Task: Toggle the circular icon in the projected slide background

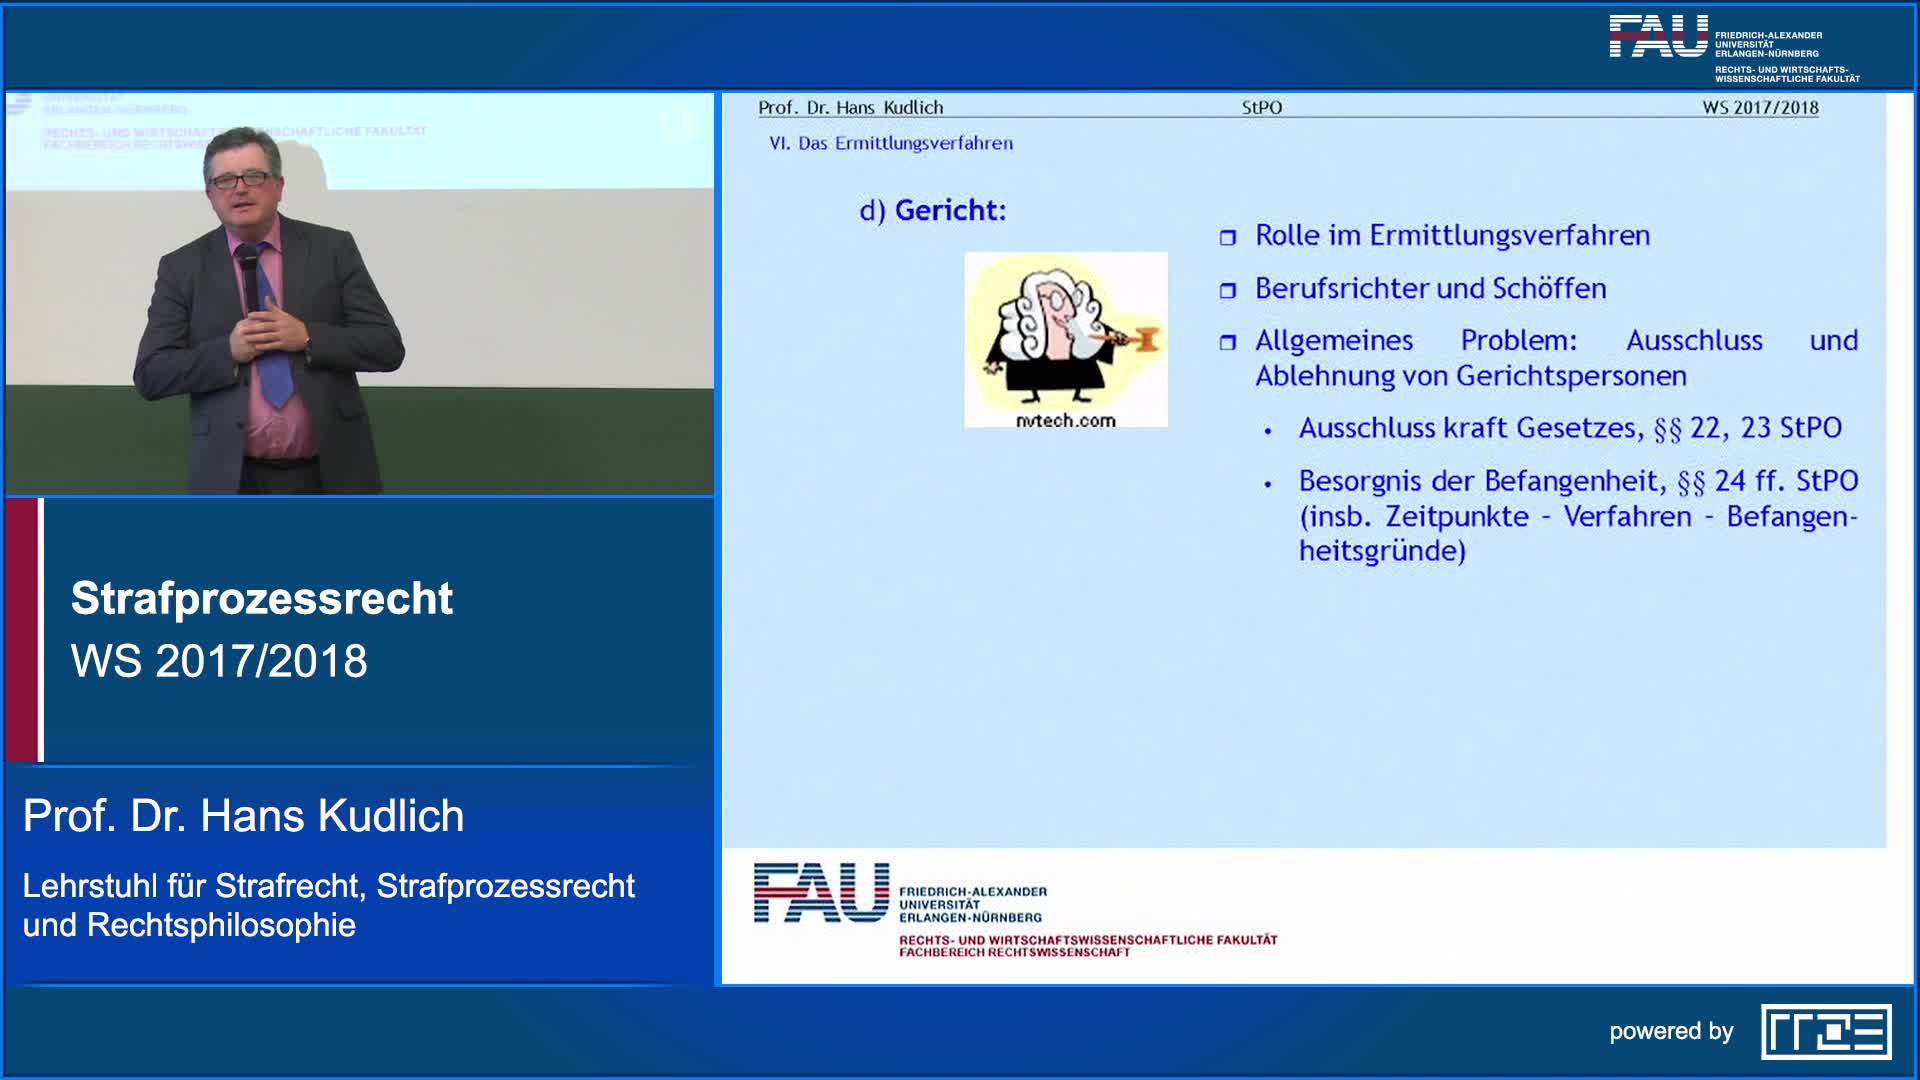Action: tap(680, 123)
